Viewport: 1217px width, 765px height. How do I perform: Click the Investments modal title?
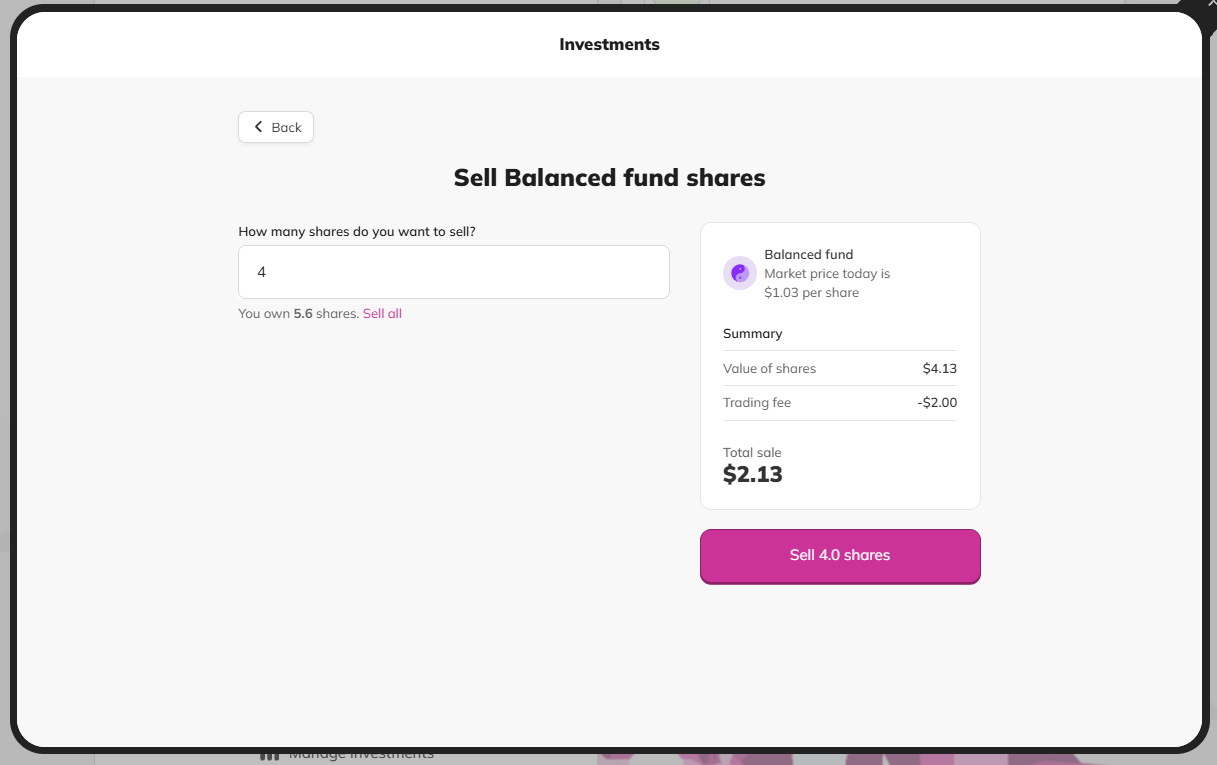(x=609, y=44)
